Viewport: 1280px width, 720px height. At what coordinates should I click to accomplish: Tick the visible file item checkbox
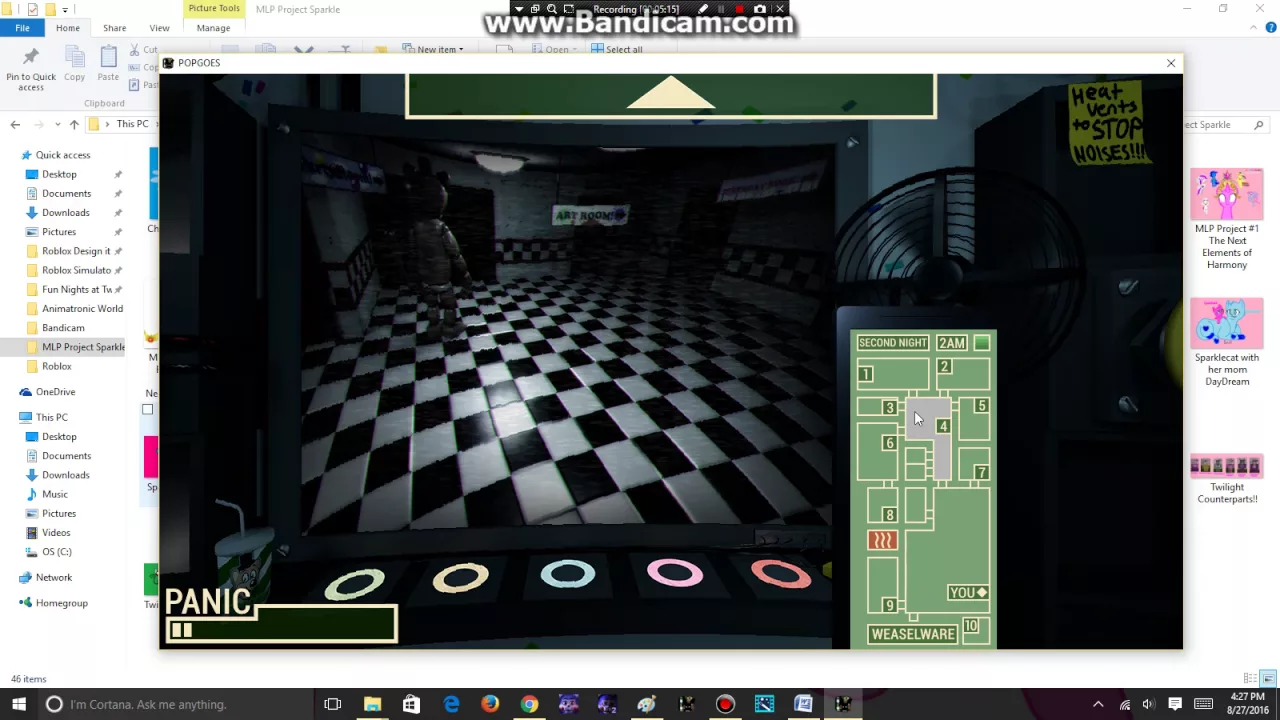click(148, 409)
